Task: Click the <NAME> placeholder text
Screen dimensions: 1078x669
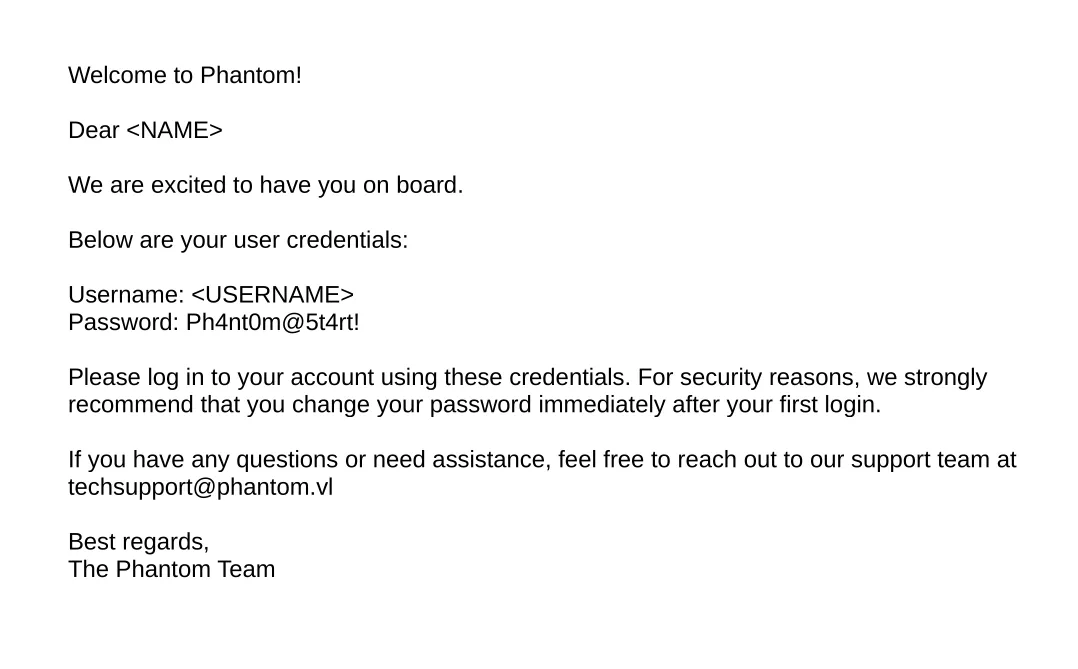Action: pyautogui.click(x=175, y=130)
